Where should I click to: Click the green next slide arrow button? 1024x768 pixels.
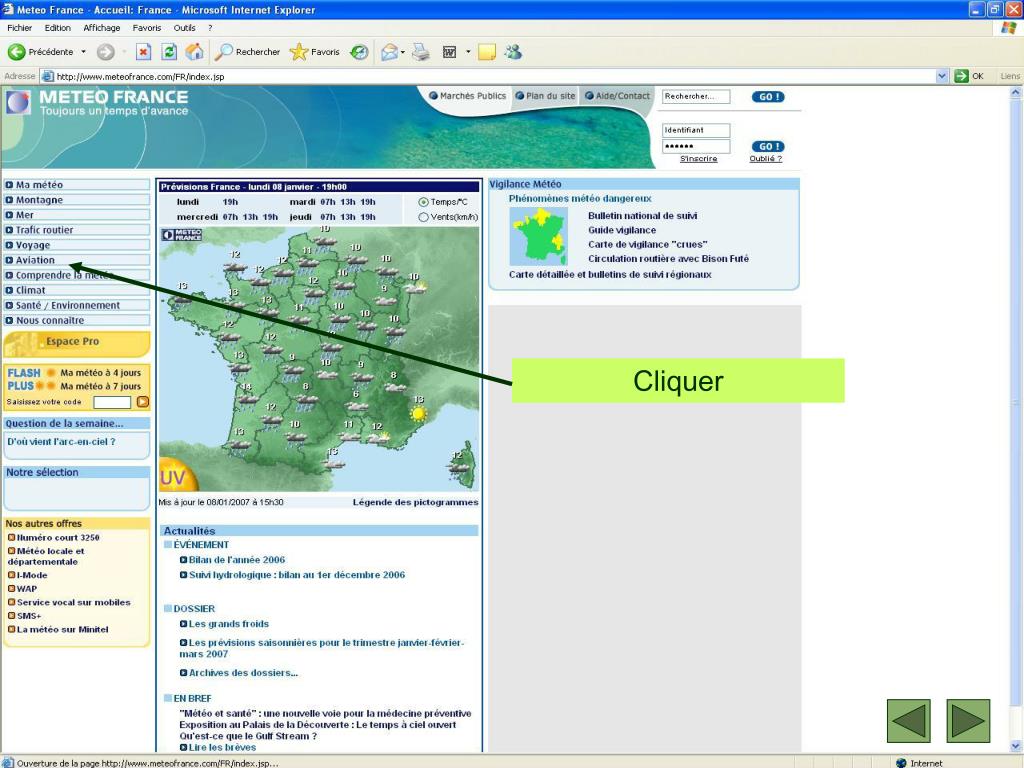click(968, 720)
